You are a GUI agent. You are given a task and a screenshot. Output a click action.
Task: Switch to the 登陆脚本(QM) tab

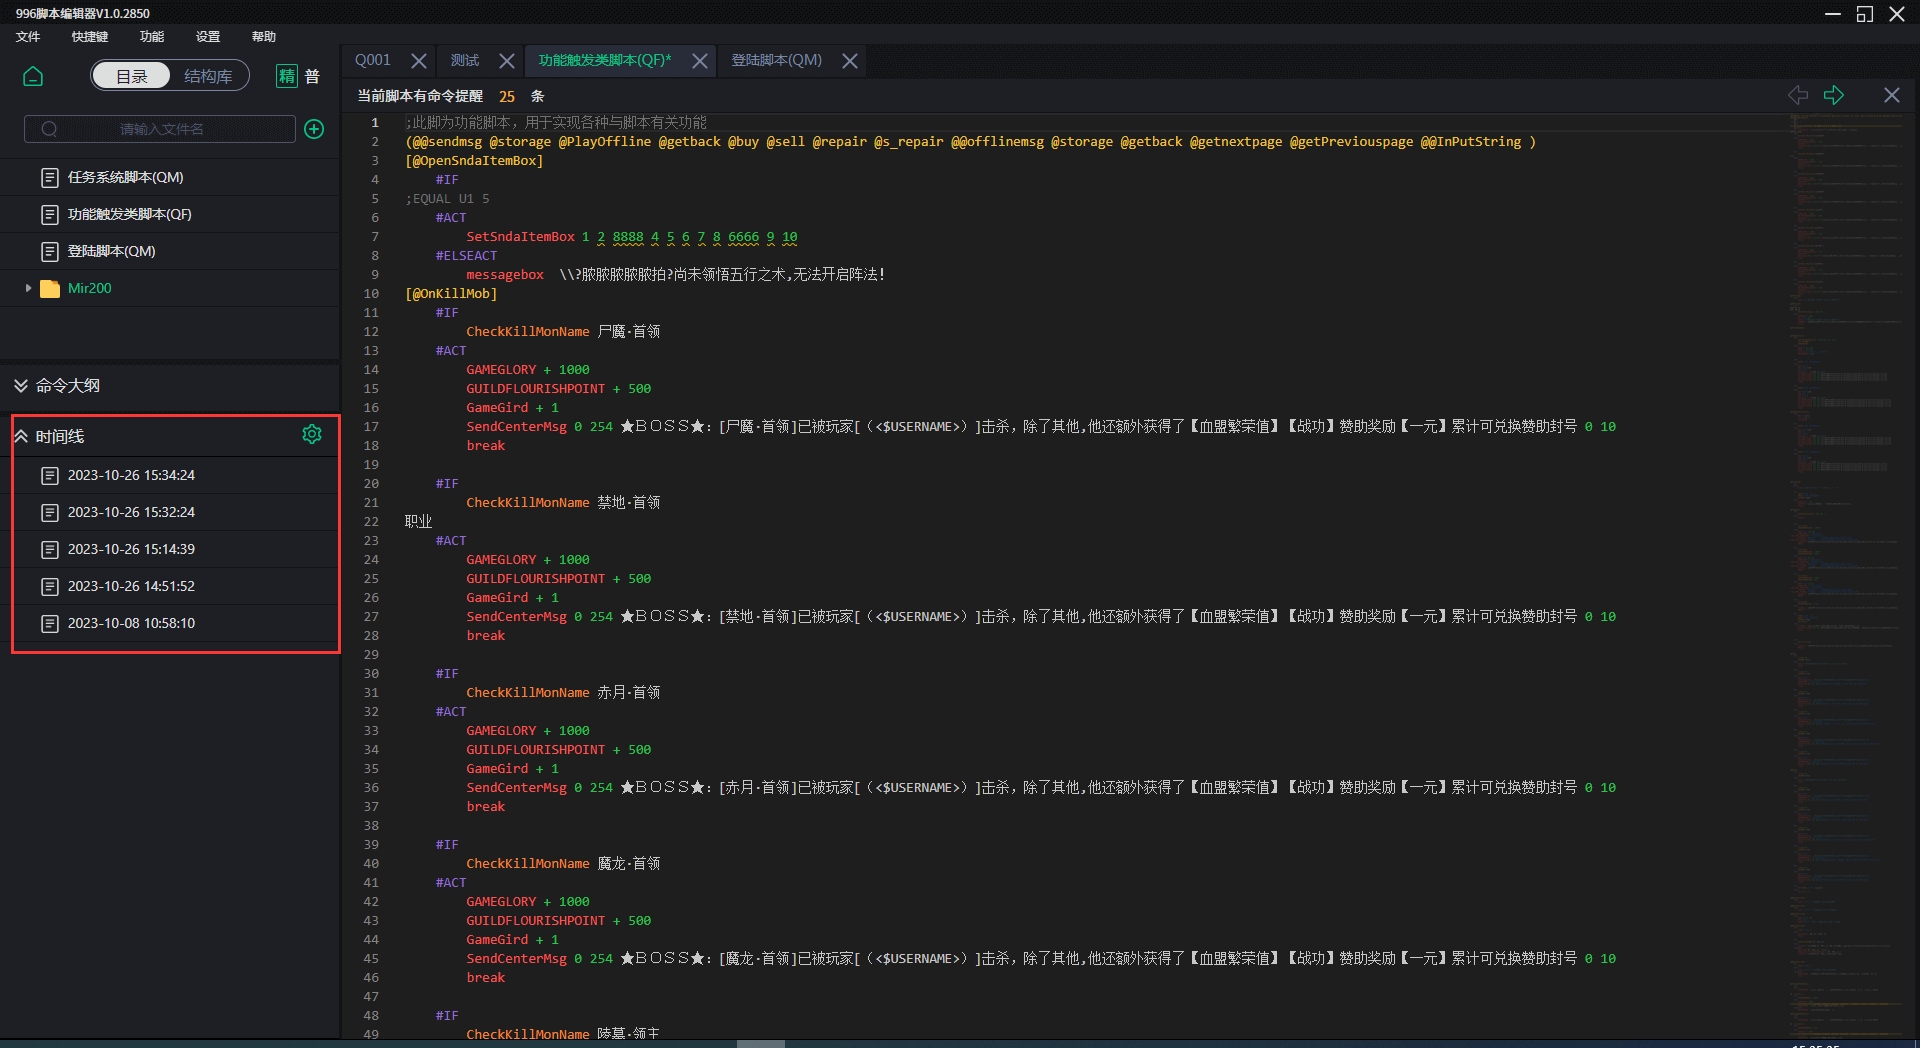[777, 60]
